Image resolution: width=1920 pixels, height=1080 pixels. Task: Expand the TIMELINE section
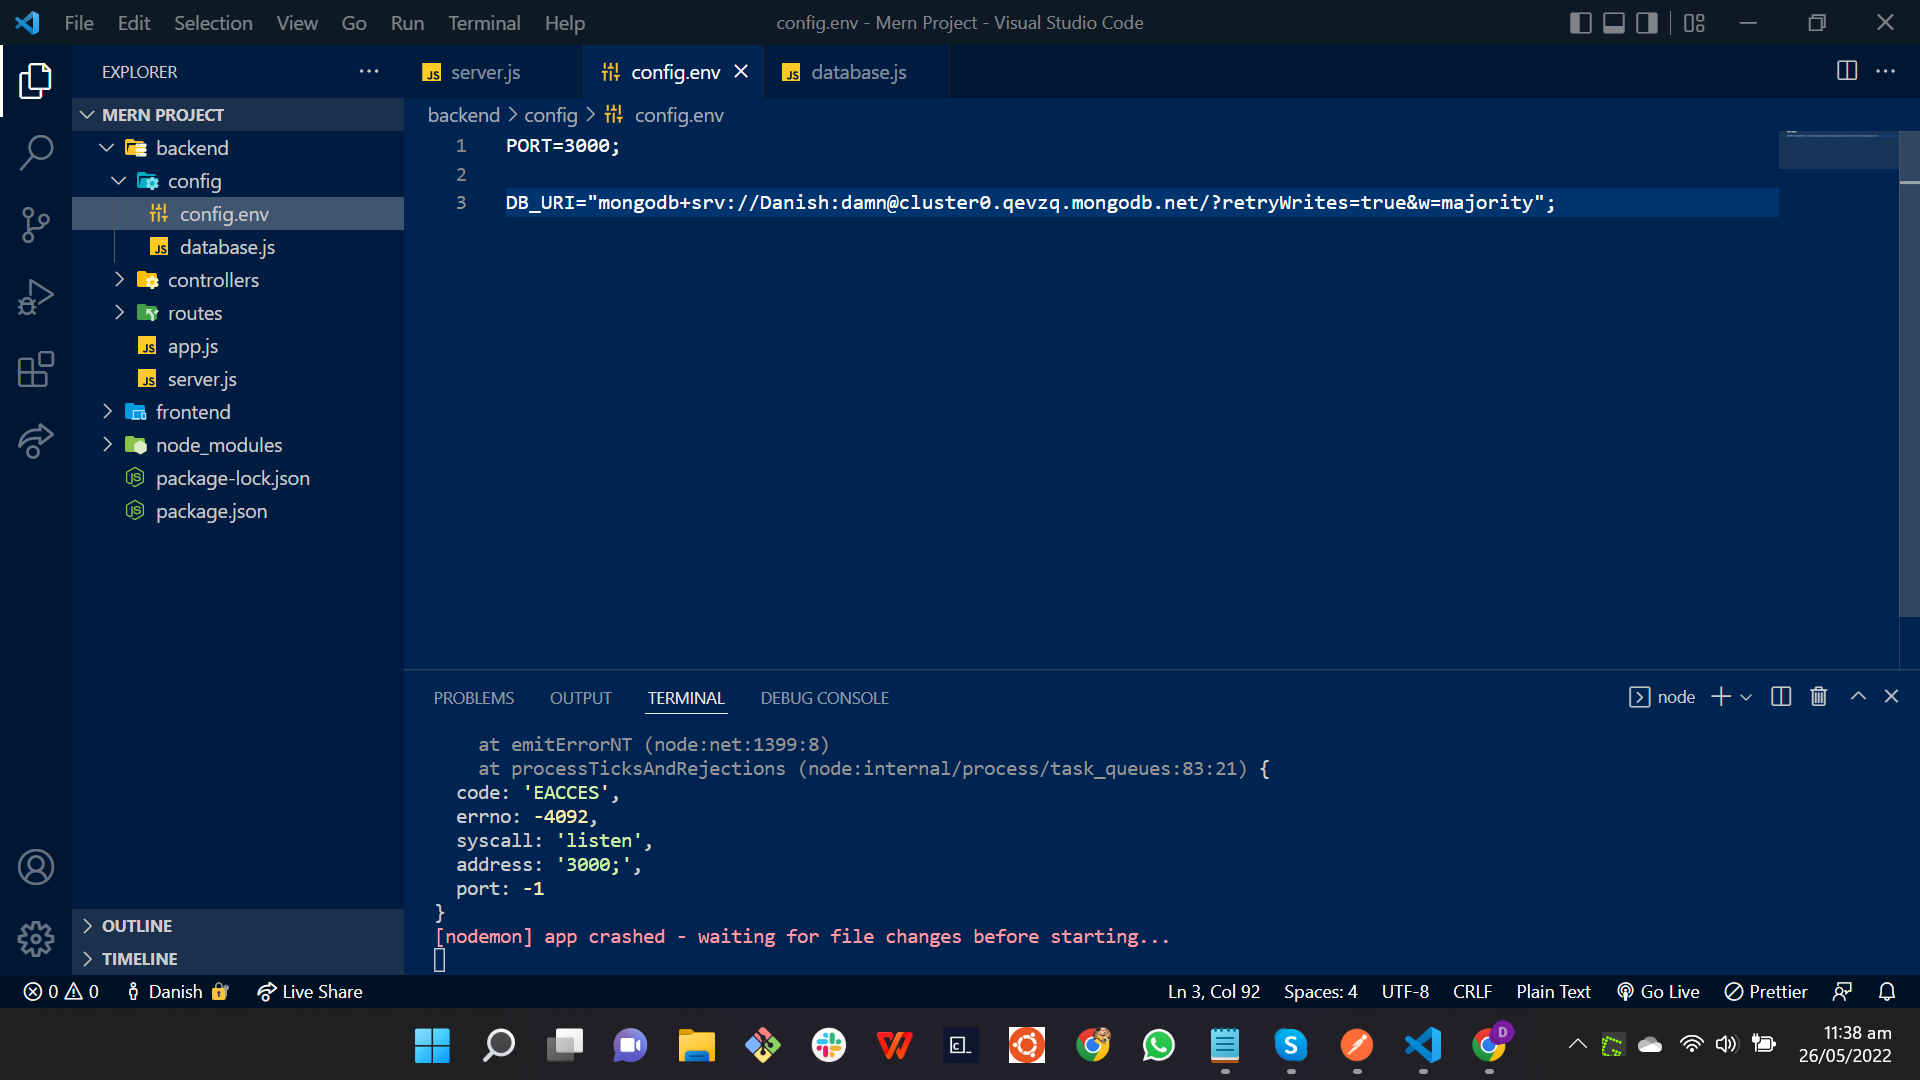[x=238, y=959]
